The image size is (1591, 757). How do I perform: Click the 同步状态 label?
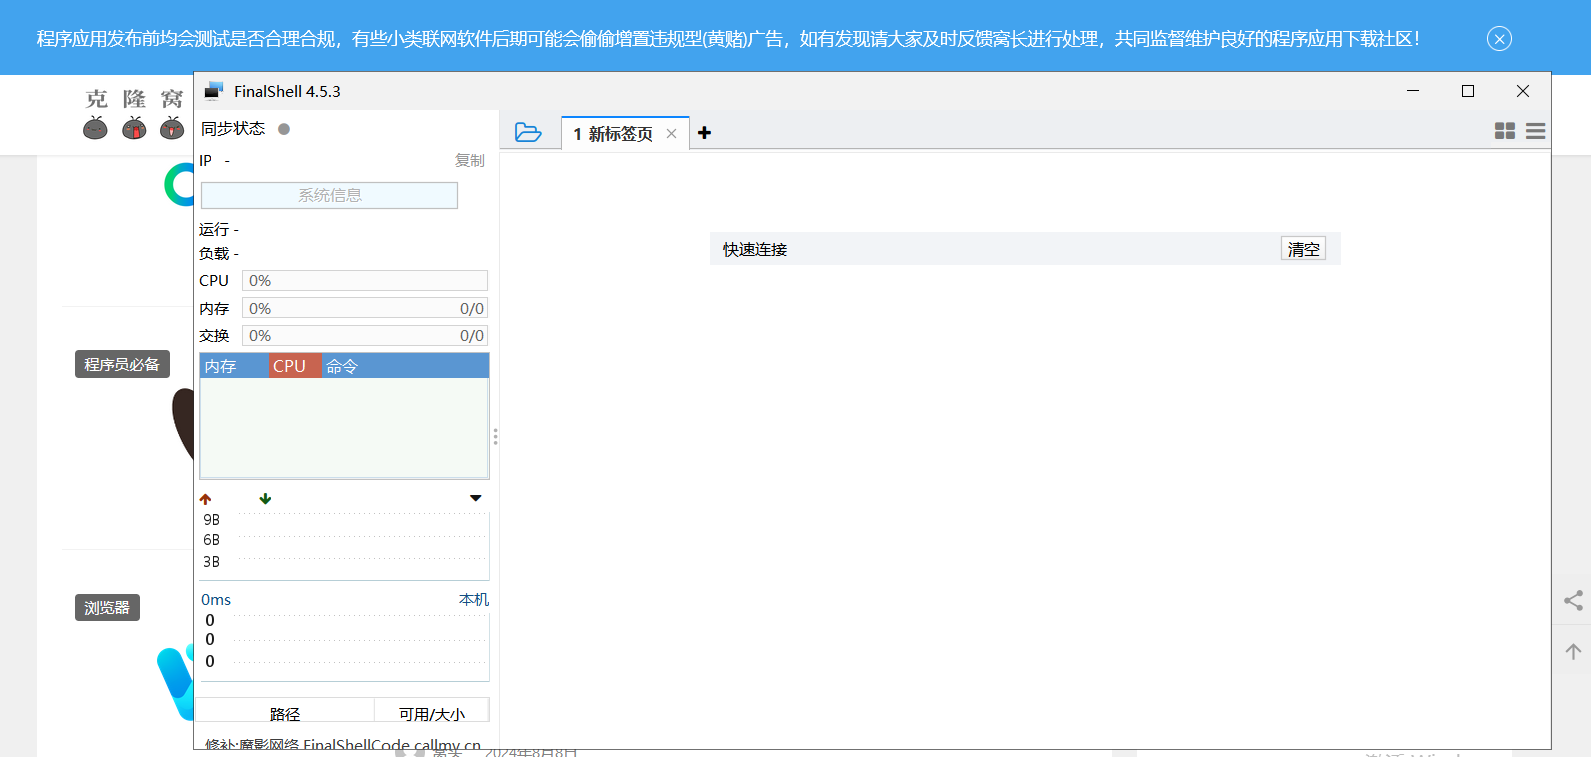coord(233,129)
